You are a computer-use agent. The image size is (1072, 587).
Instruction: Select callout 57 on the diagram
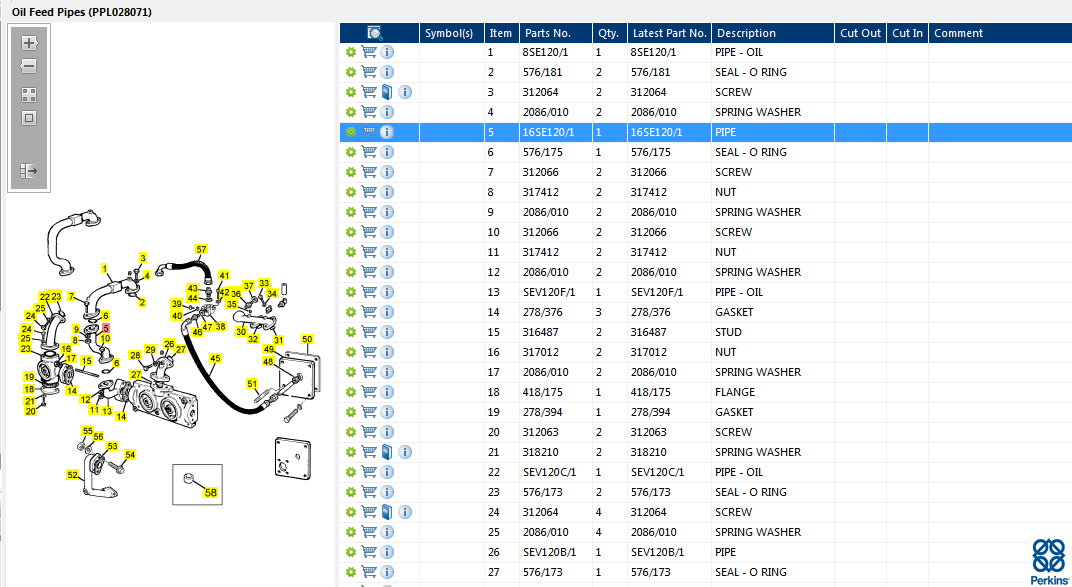tap(201, 249)
